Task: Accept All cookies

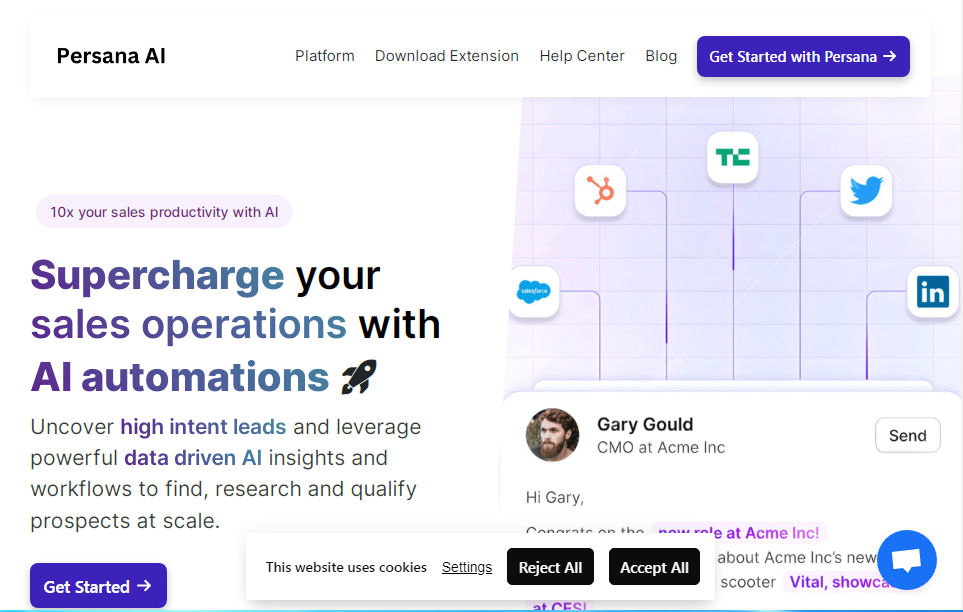Action: (x=654, y=567)
